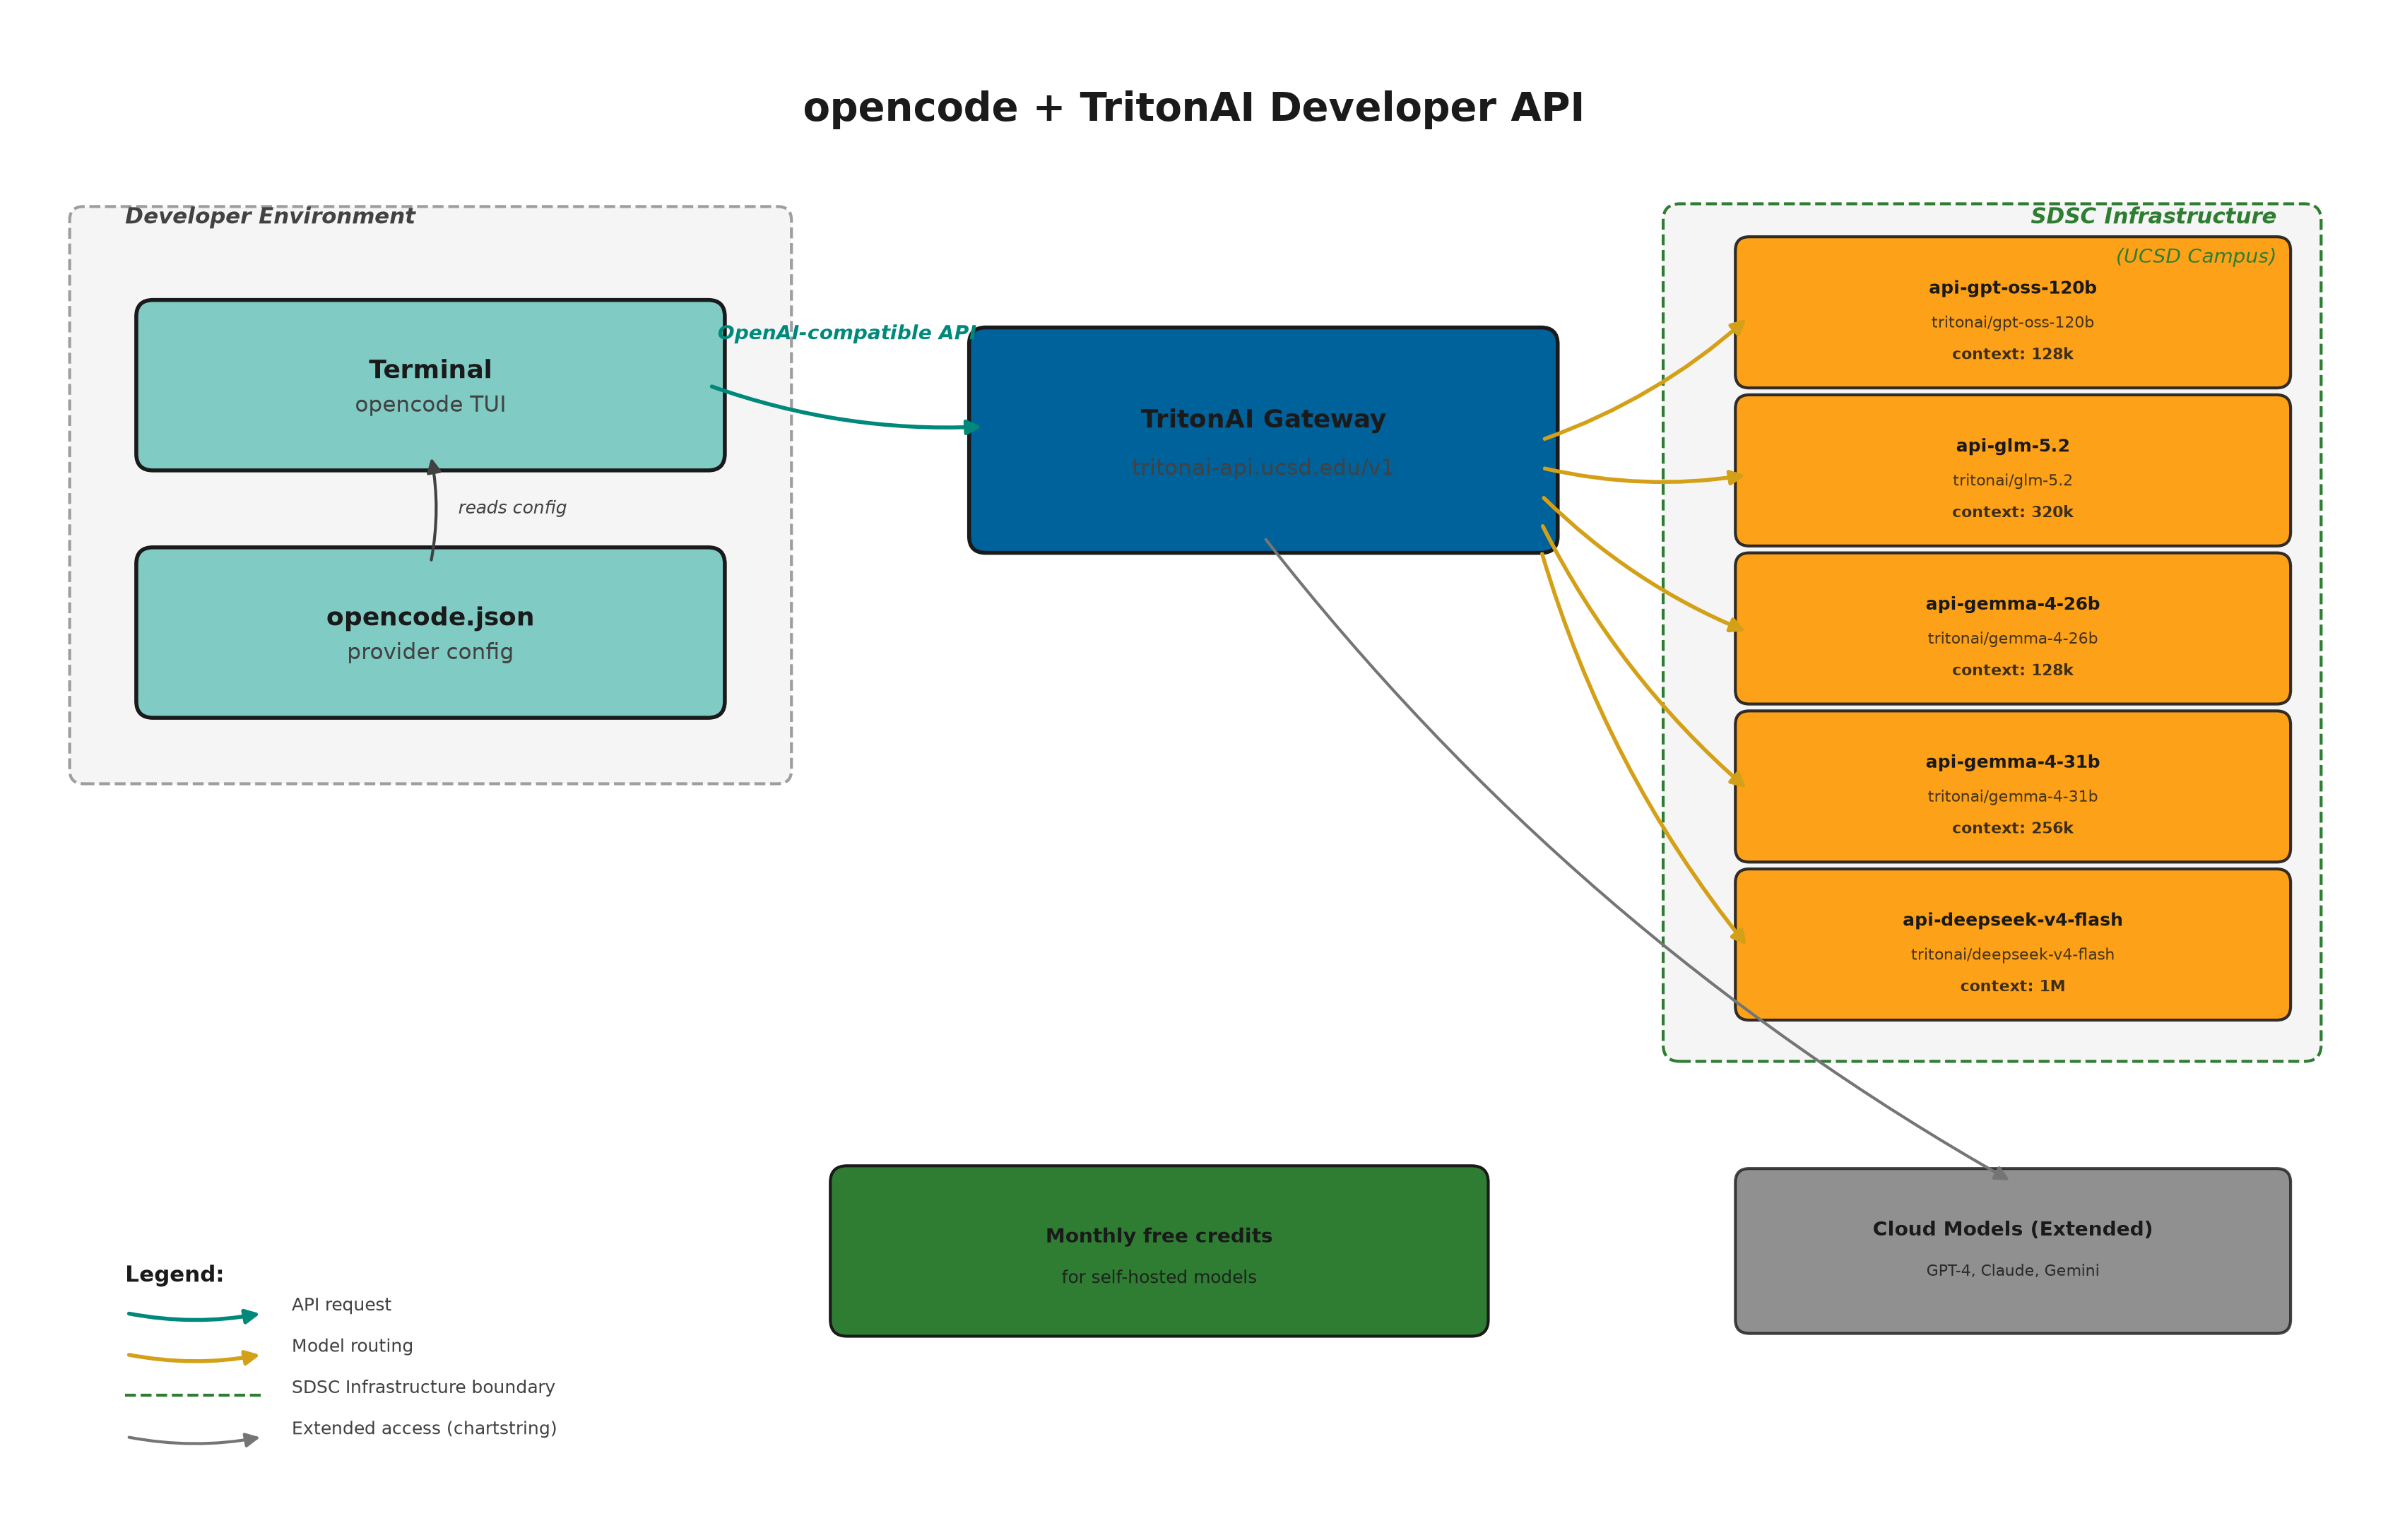Click the SDSC Infrastructure label
2388x1540 pixels.
[x=2152, y=216]
